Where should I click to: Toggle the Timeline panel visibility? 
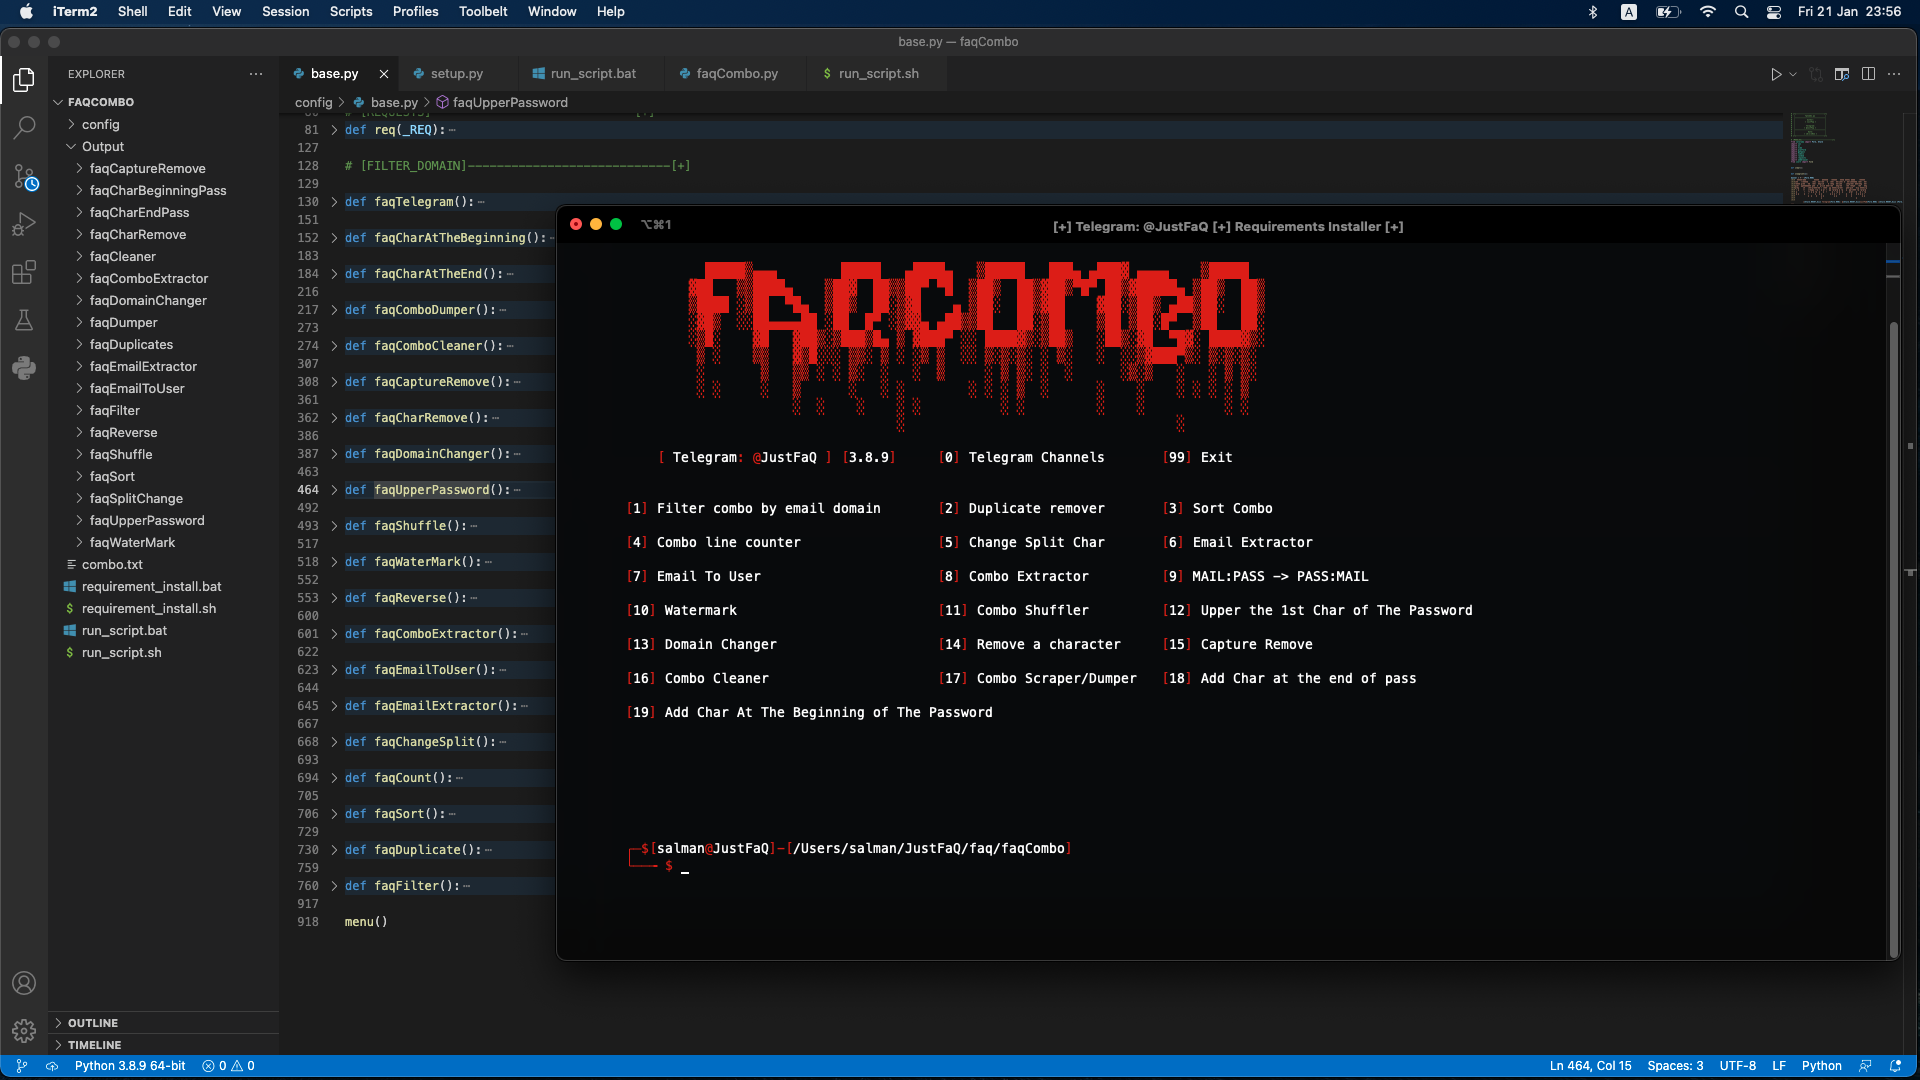click(95, 1043)
